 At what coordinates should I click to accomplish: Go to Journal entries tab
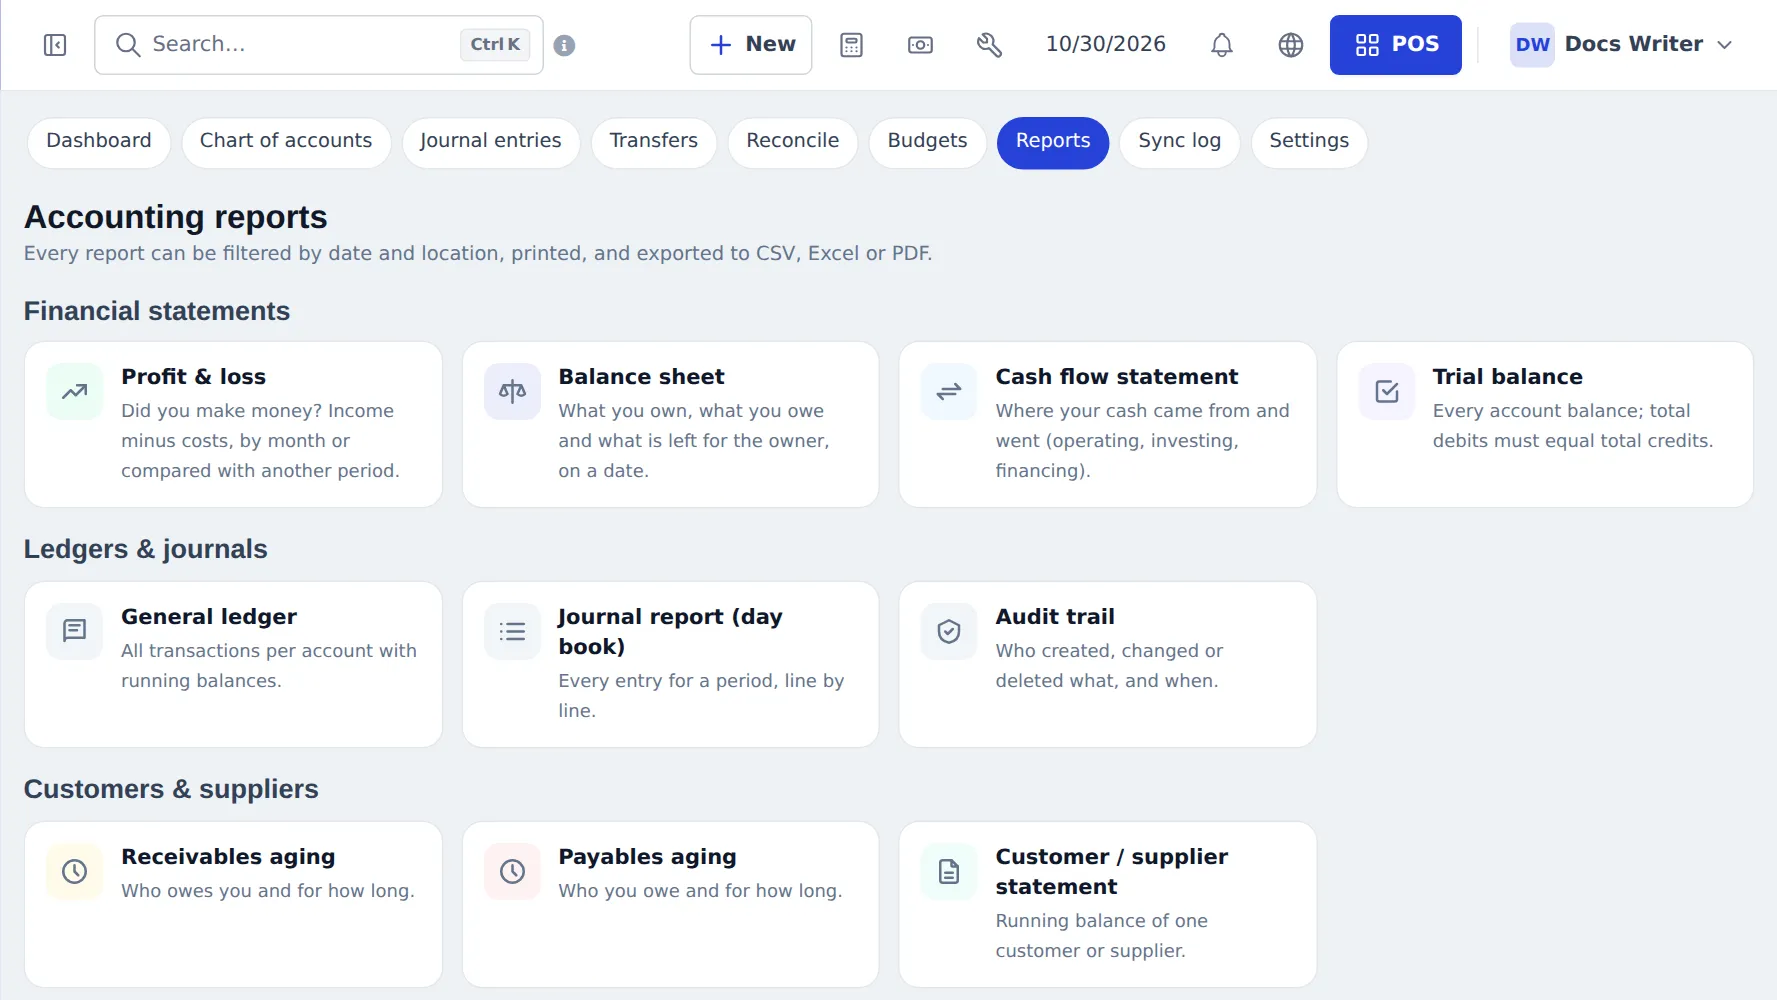[x=491, y=142]
